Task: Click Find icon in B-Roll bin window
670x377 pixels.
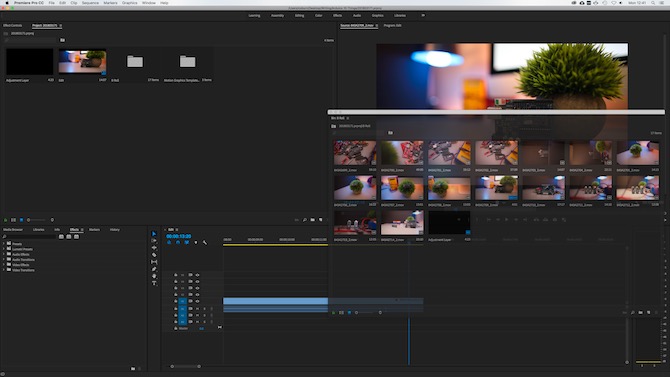Action: coord(632,312)
